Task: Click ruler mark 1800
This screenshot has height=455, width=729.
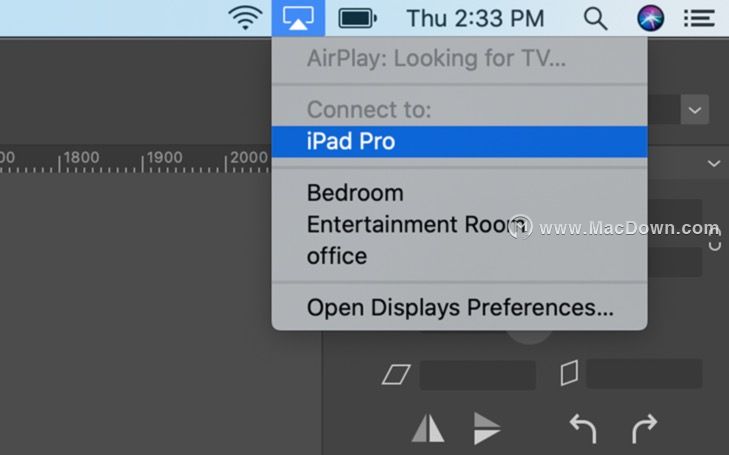Action: click(x=81, y=157)
